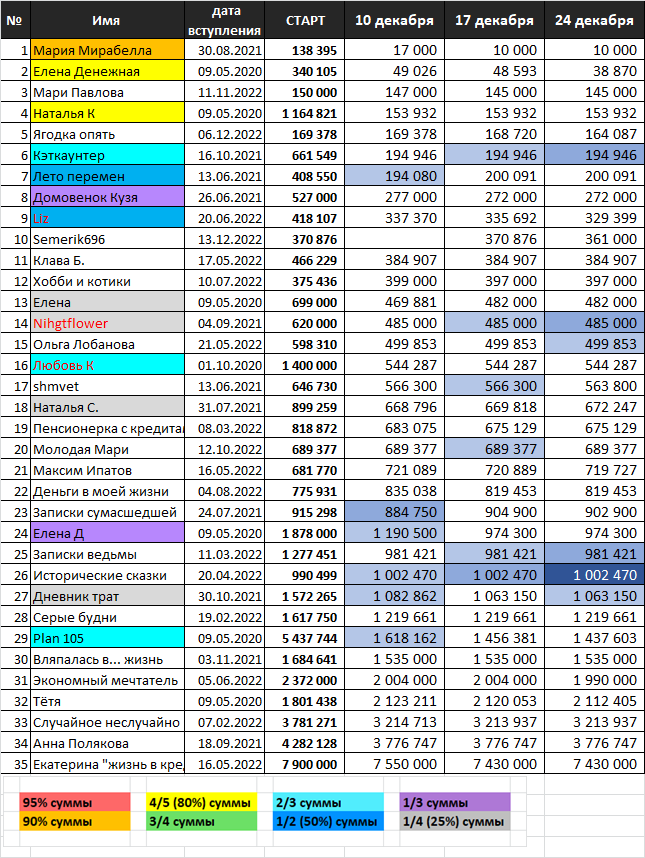Click the cell 'Nihgtflower'
The image size is (645, 858).
107,323
